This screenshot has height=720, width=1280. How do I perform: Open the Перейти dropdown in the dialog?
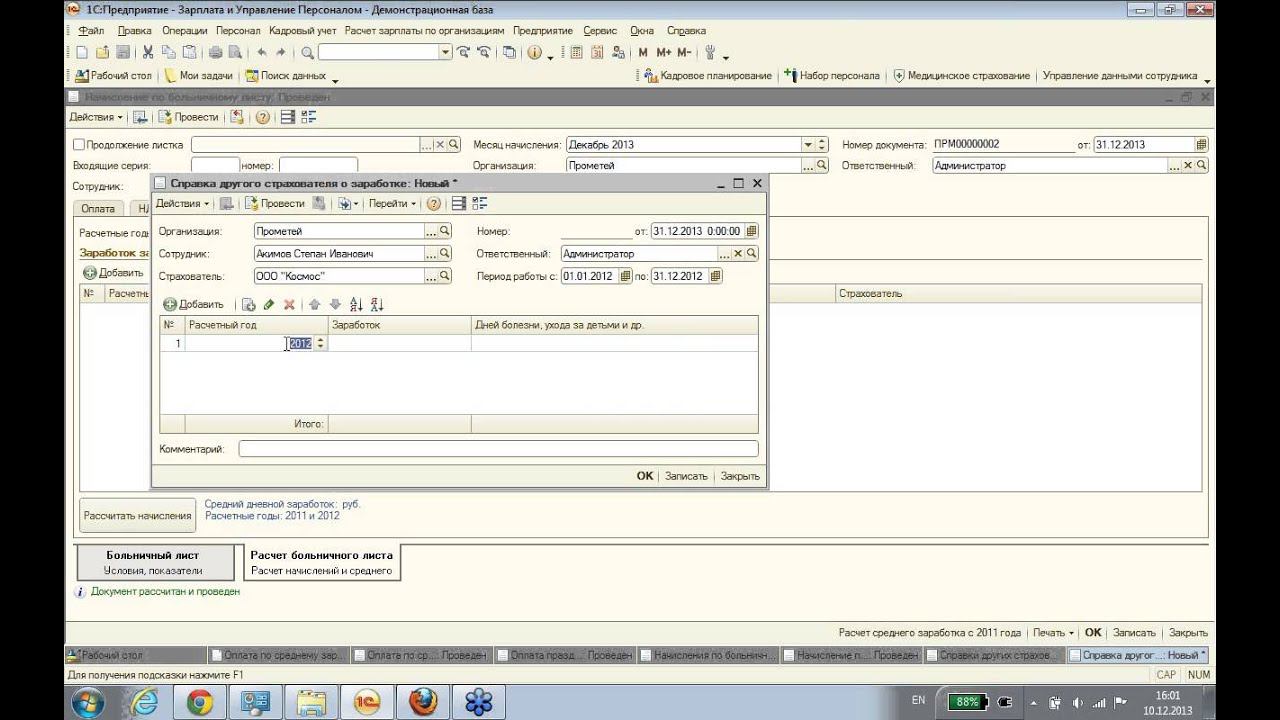pos(392,203)
